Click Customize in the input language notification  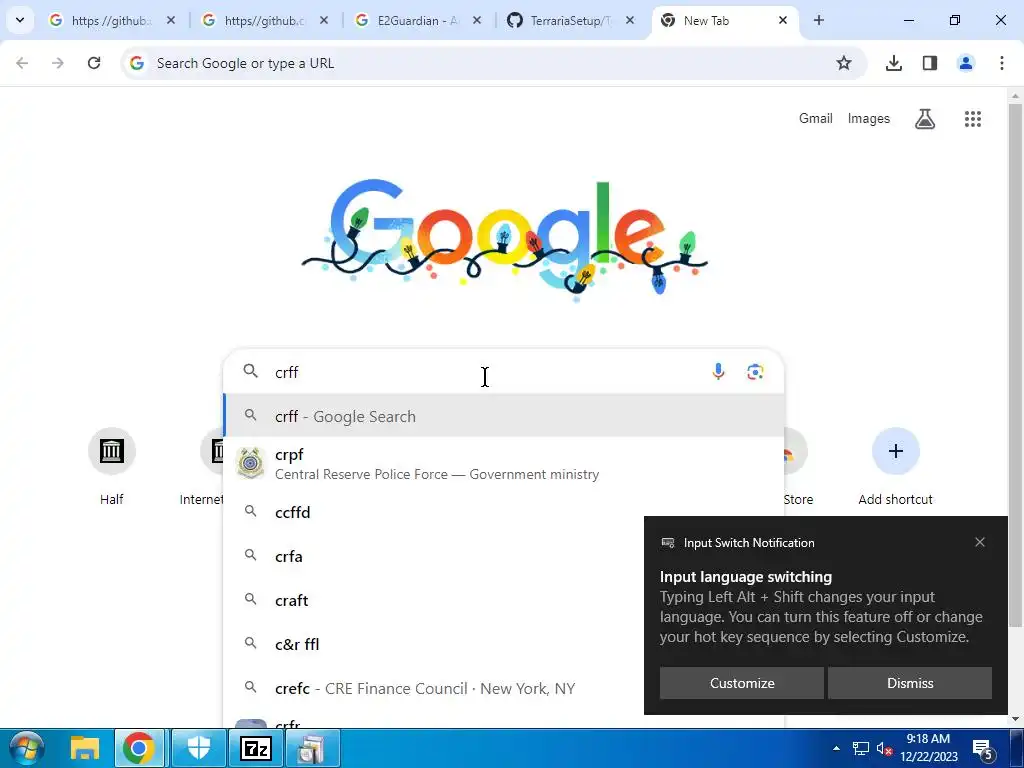742,683
